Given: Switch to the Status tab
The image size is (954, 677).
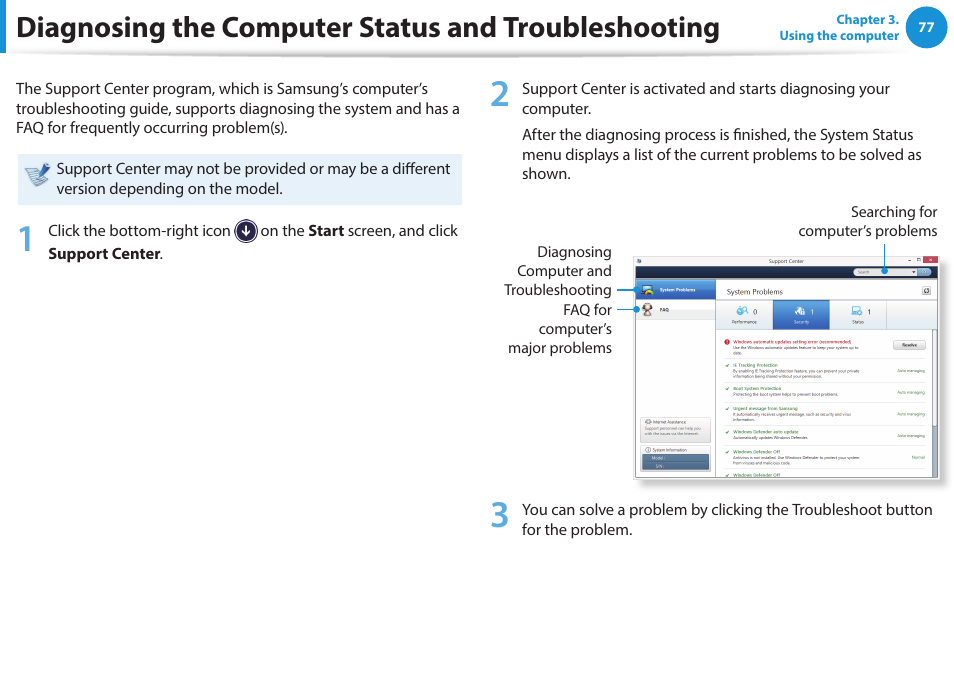Looking at the screenshot, I should tap(858, 315).
